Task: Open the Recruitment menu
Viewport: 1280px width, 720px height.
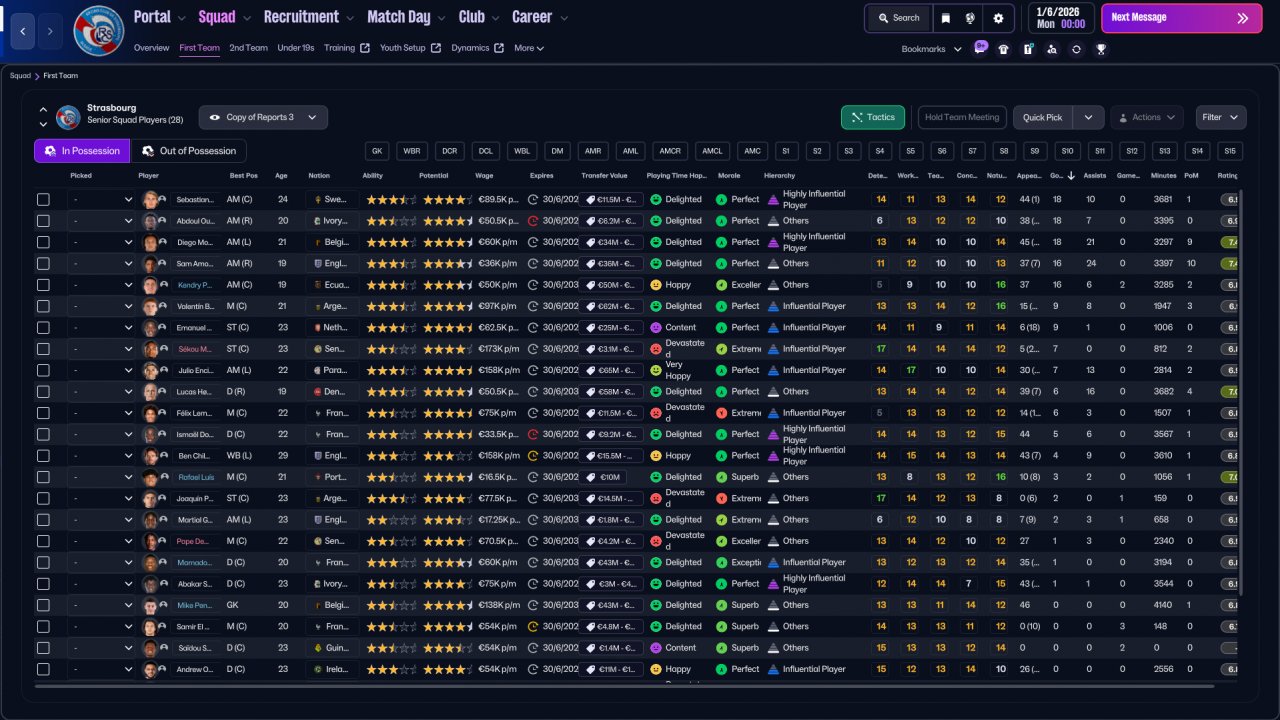Action: tap(307, 17)
